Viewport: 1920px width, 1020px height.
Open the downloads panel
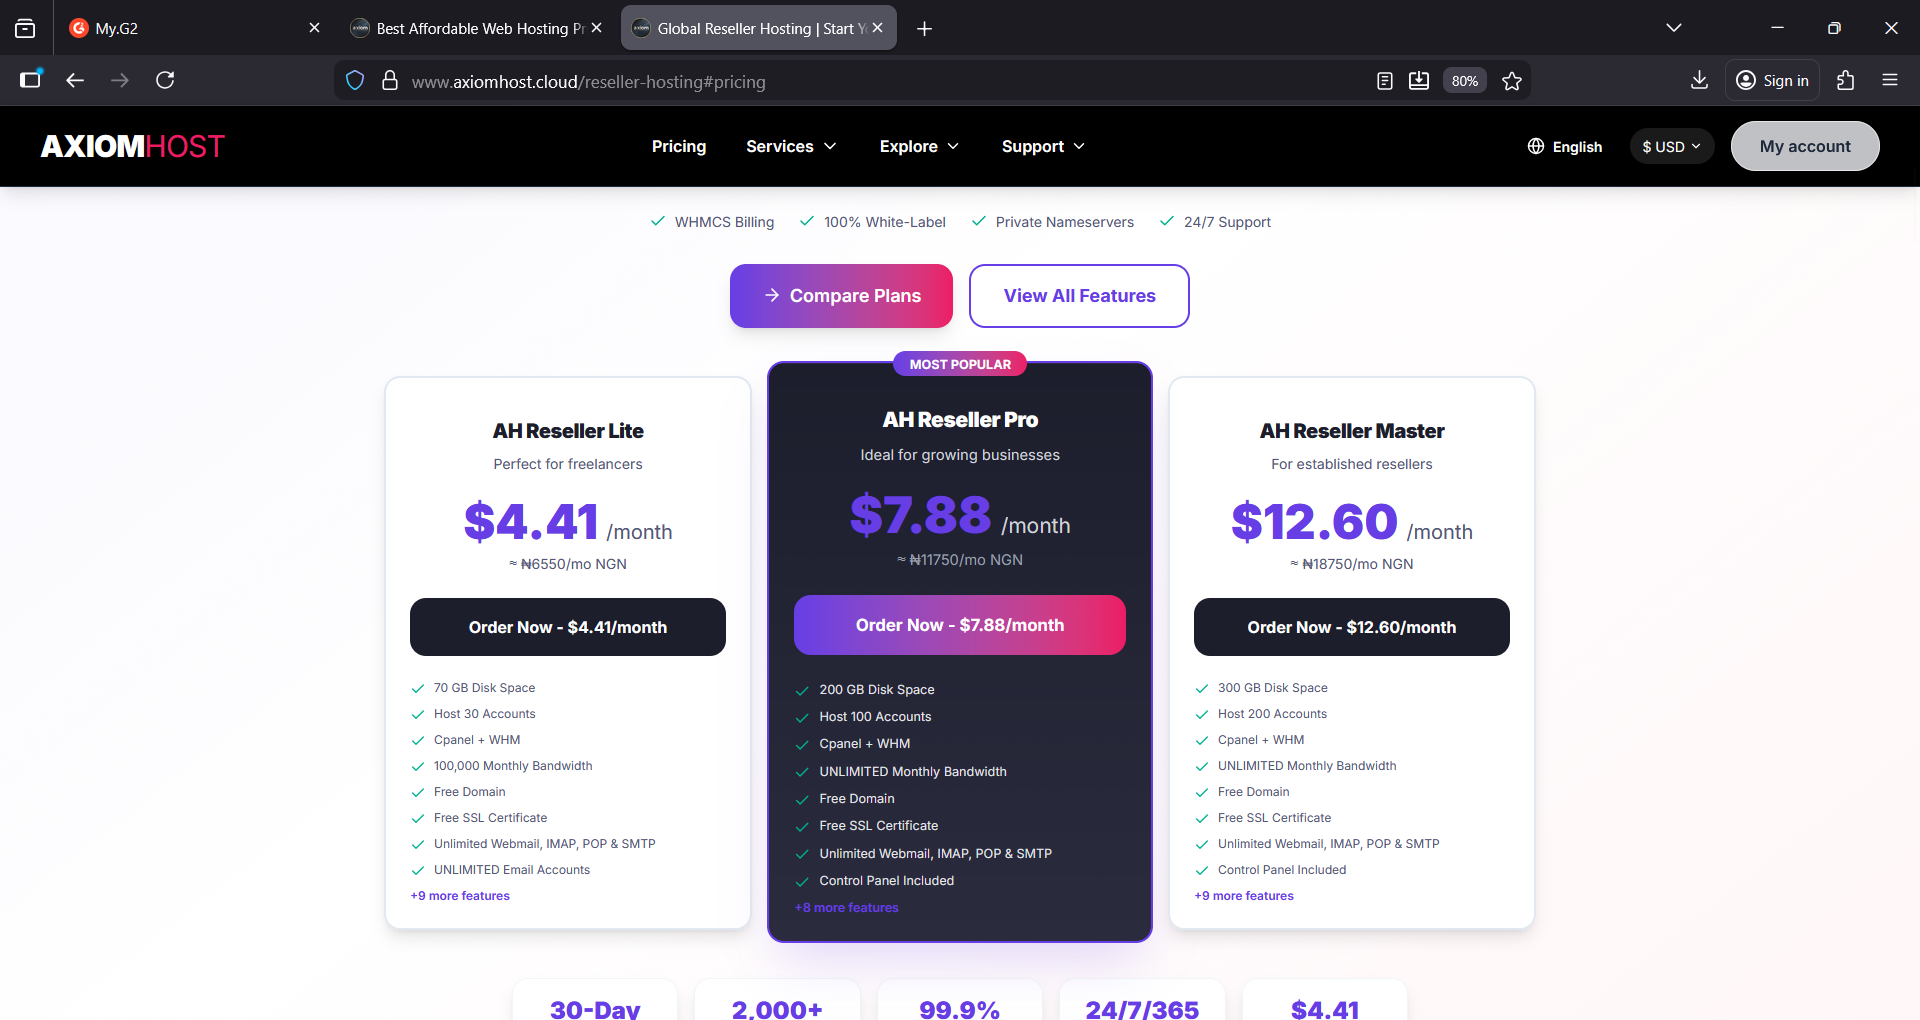pos(1699,80)
